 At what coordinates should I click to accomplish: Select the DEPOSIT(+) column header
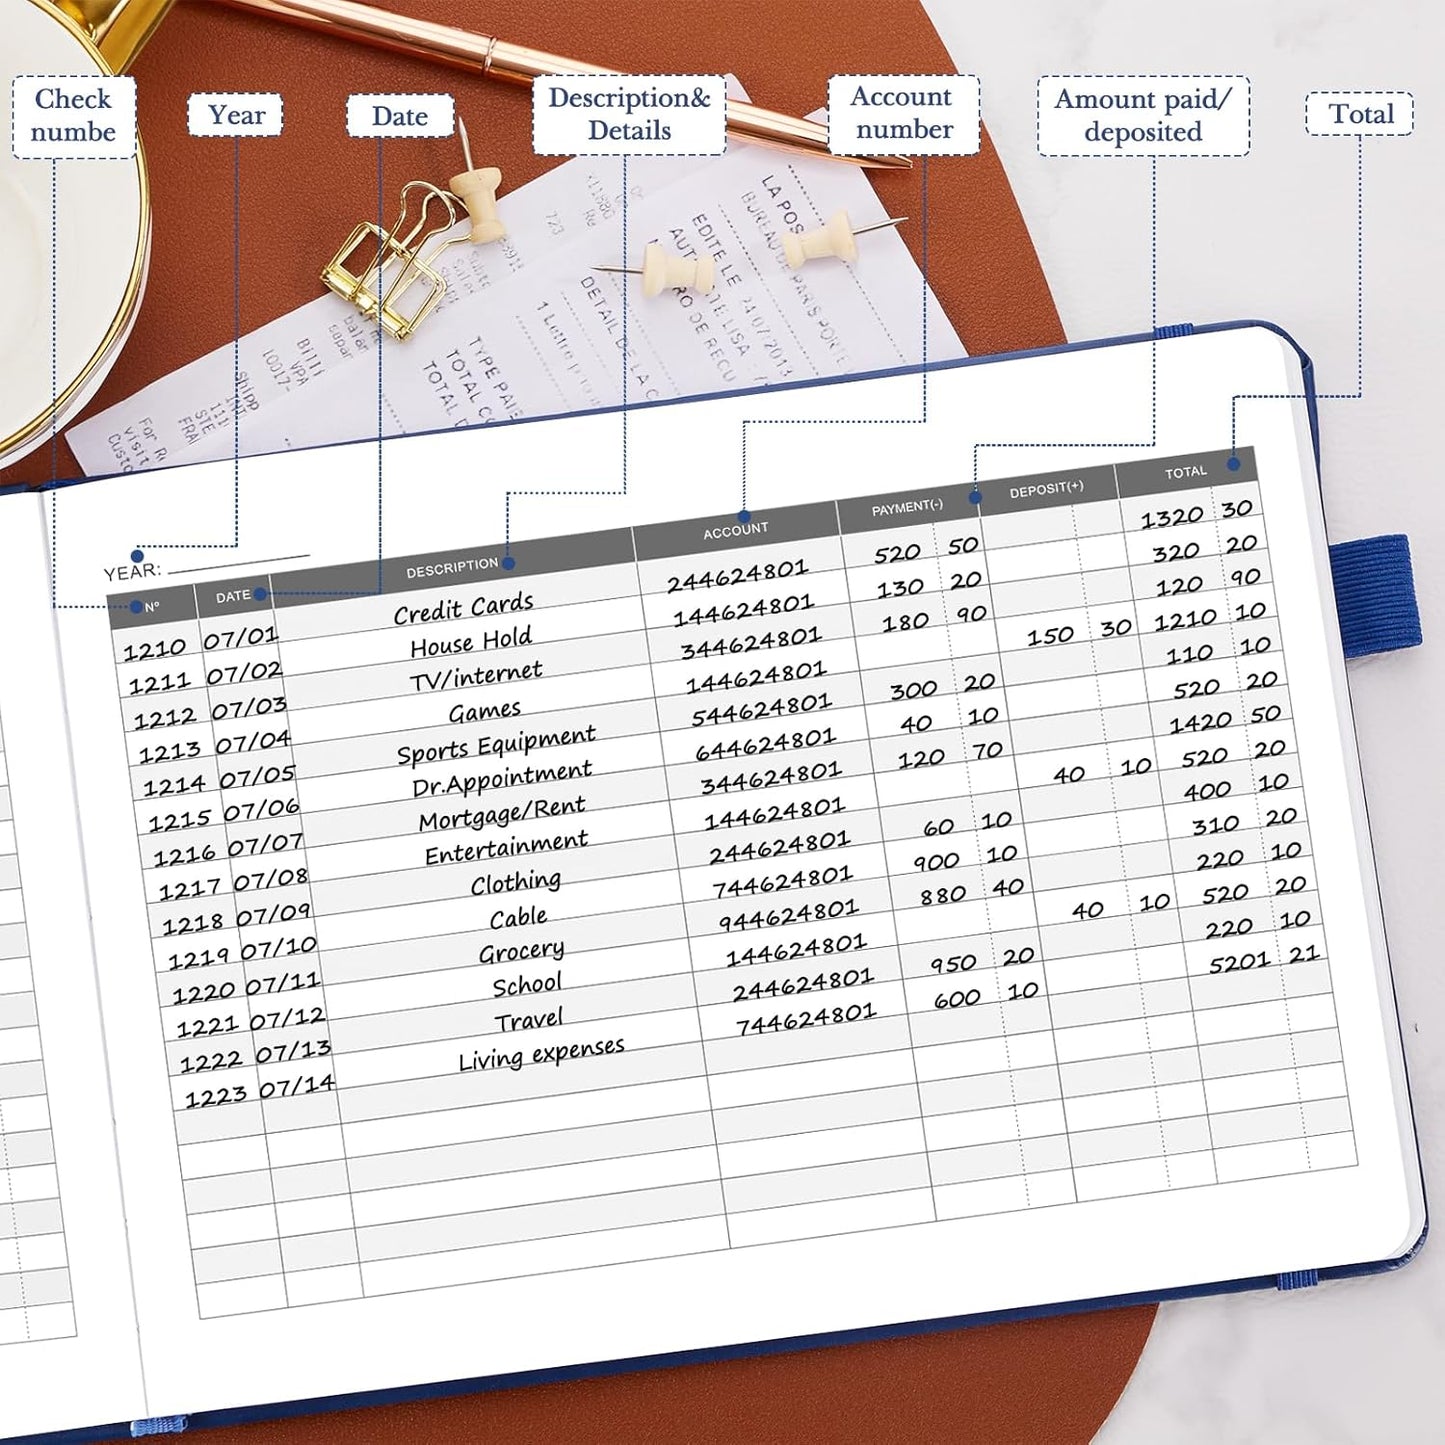(1046, 489)
